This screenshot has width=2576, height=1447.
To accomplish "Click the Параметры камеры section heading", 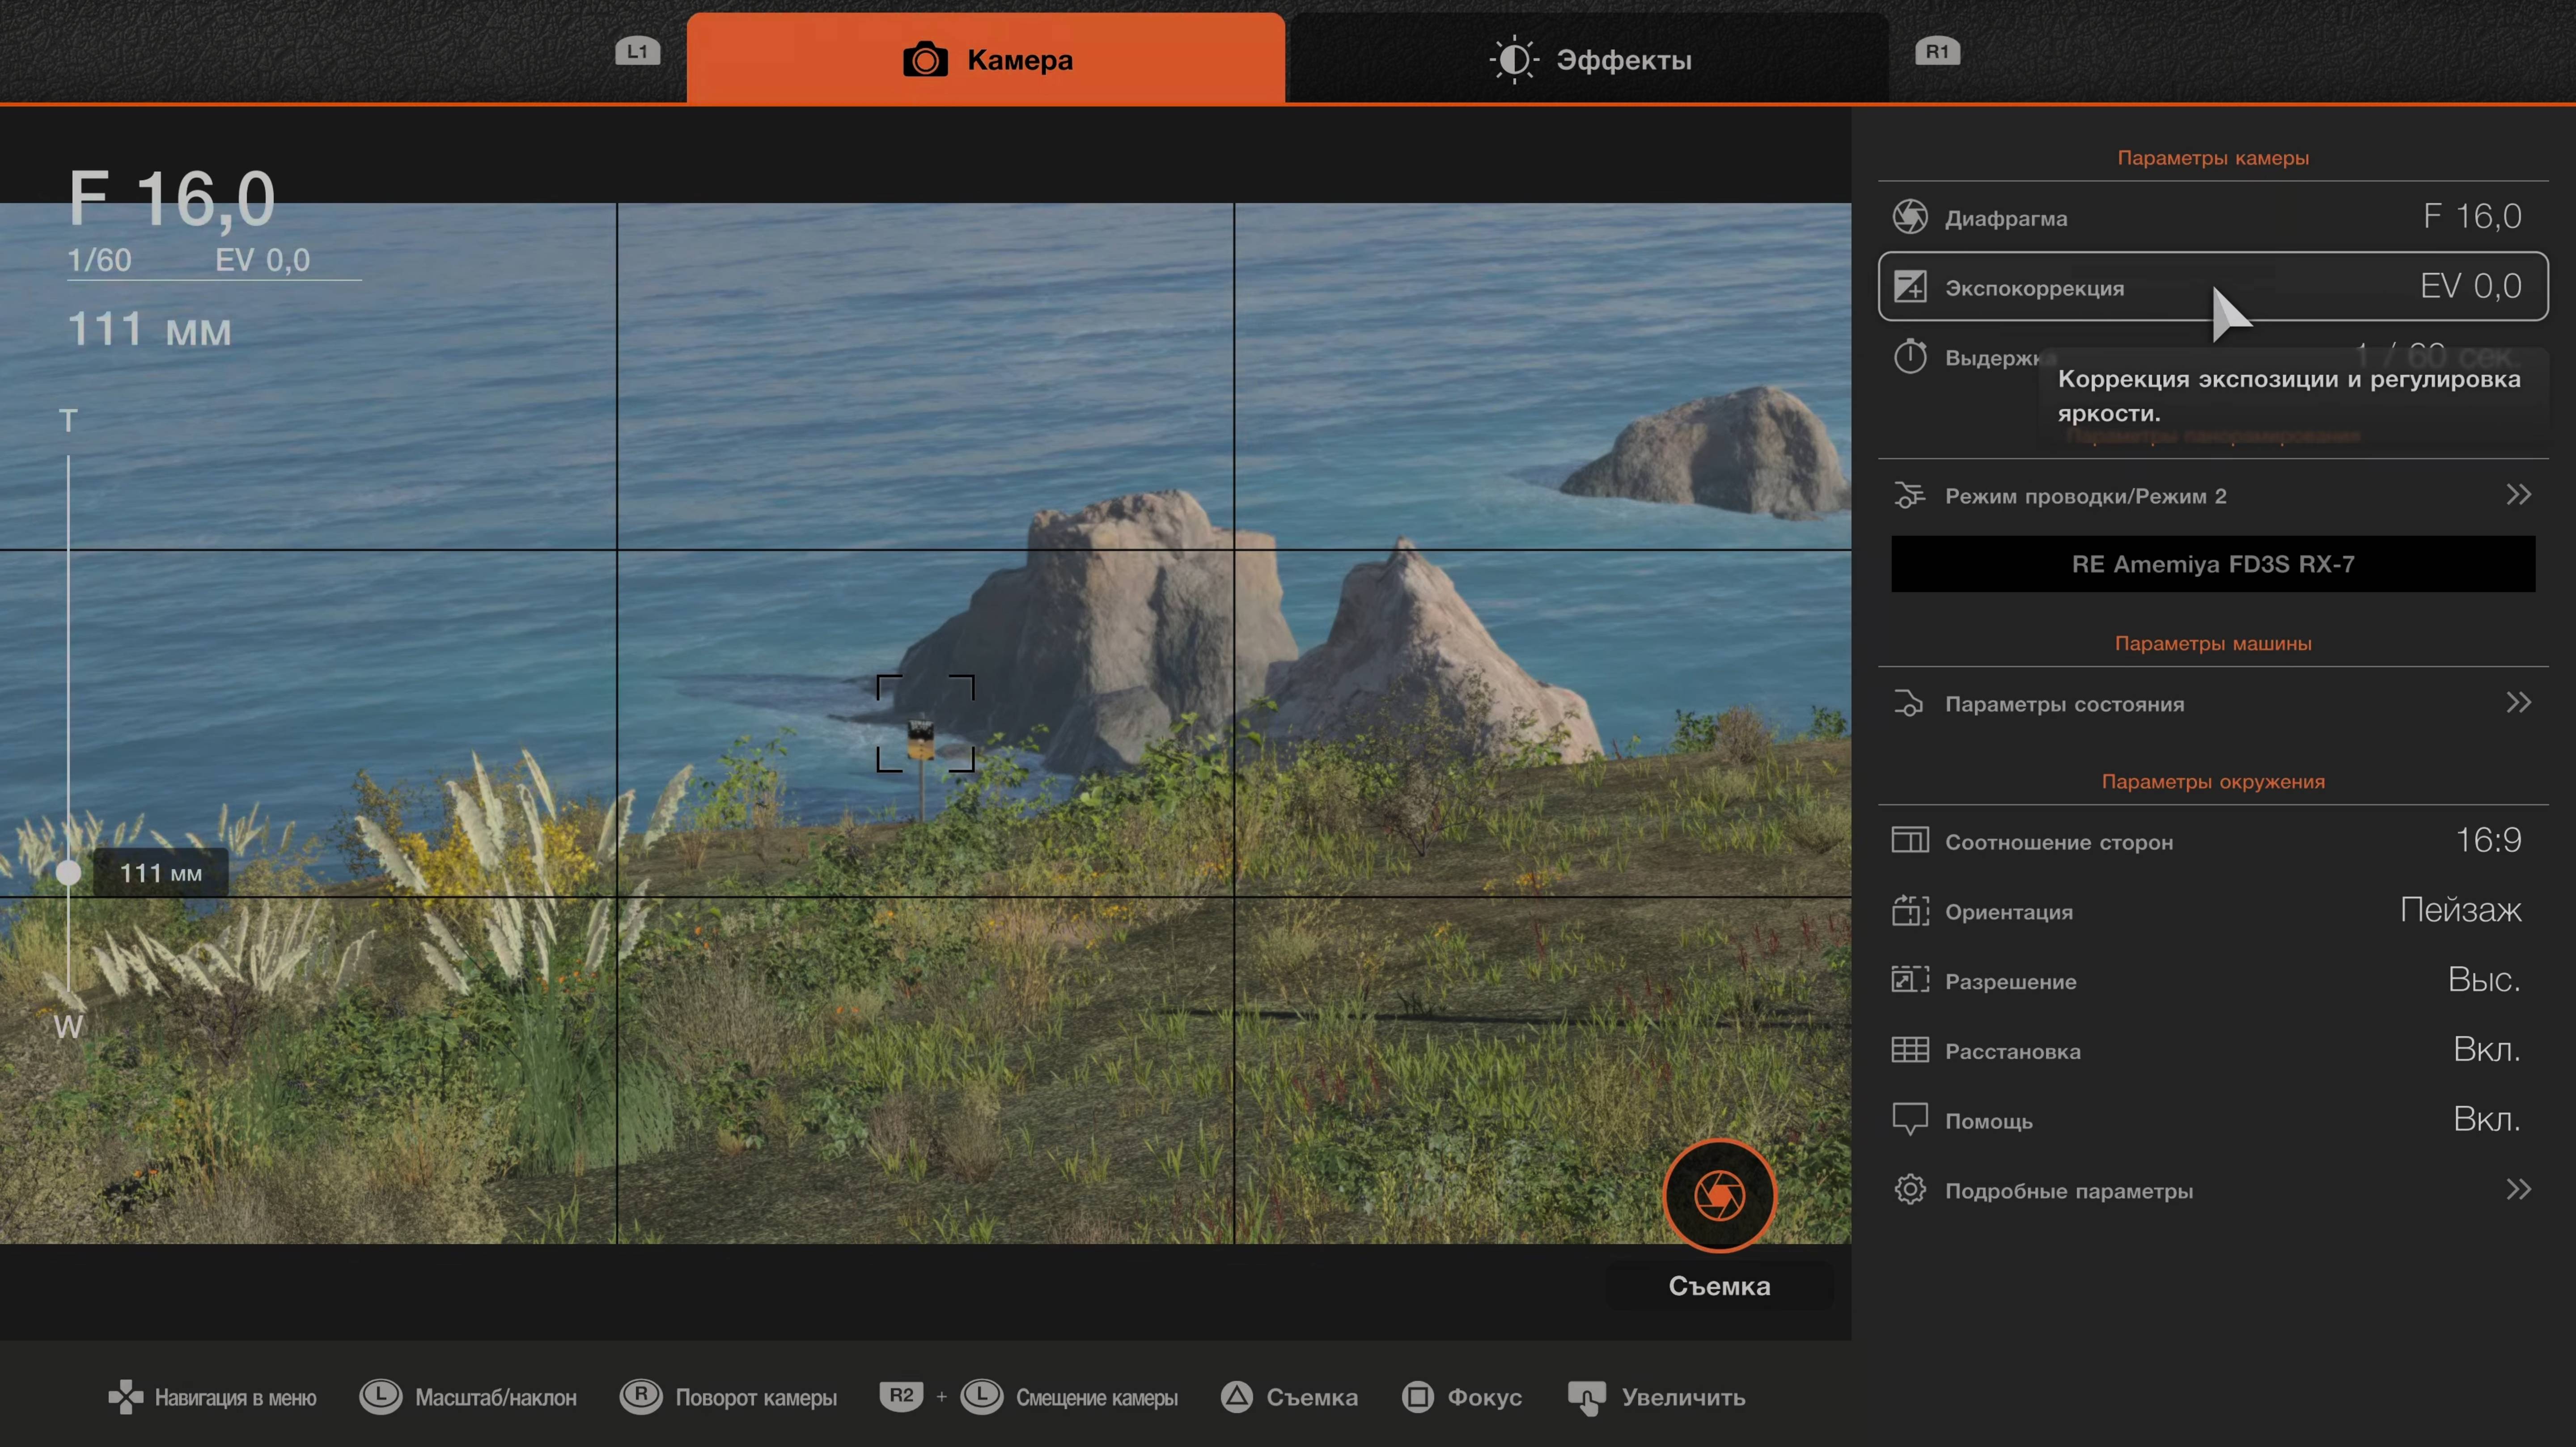I will [2213, 158].
